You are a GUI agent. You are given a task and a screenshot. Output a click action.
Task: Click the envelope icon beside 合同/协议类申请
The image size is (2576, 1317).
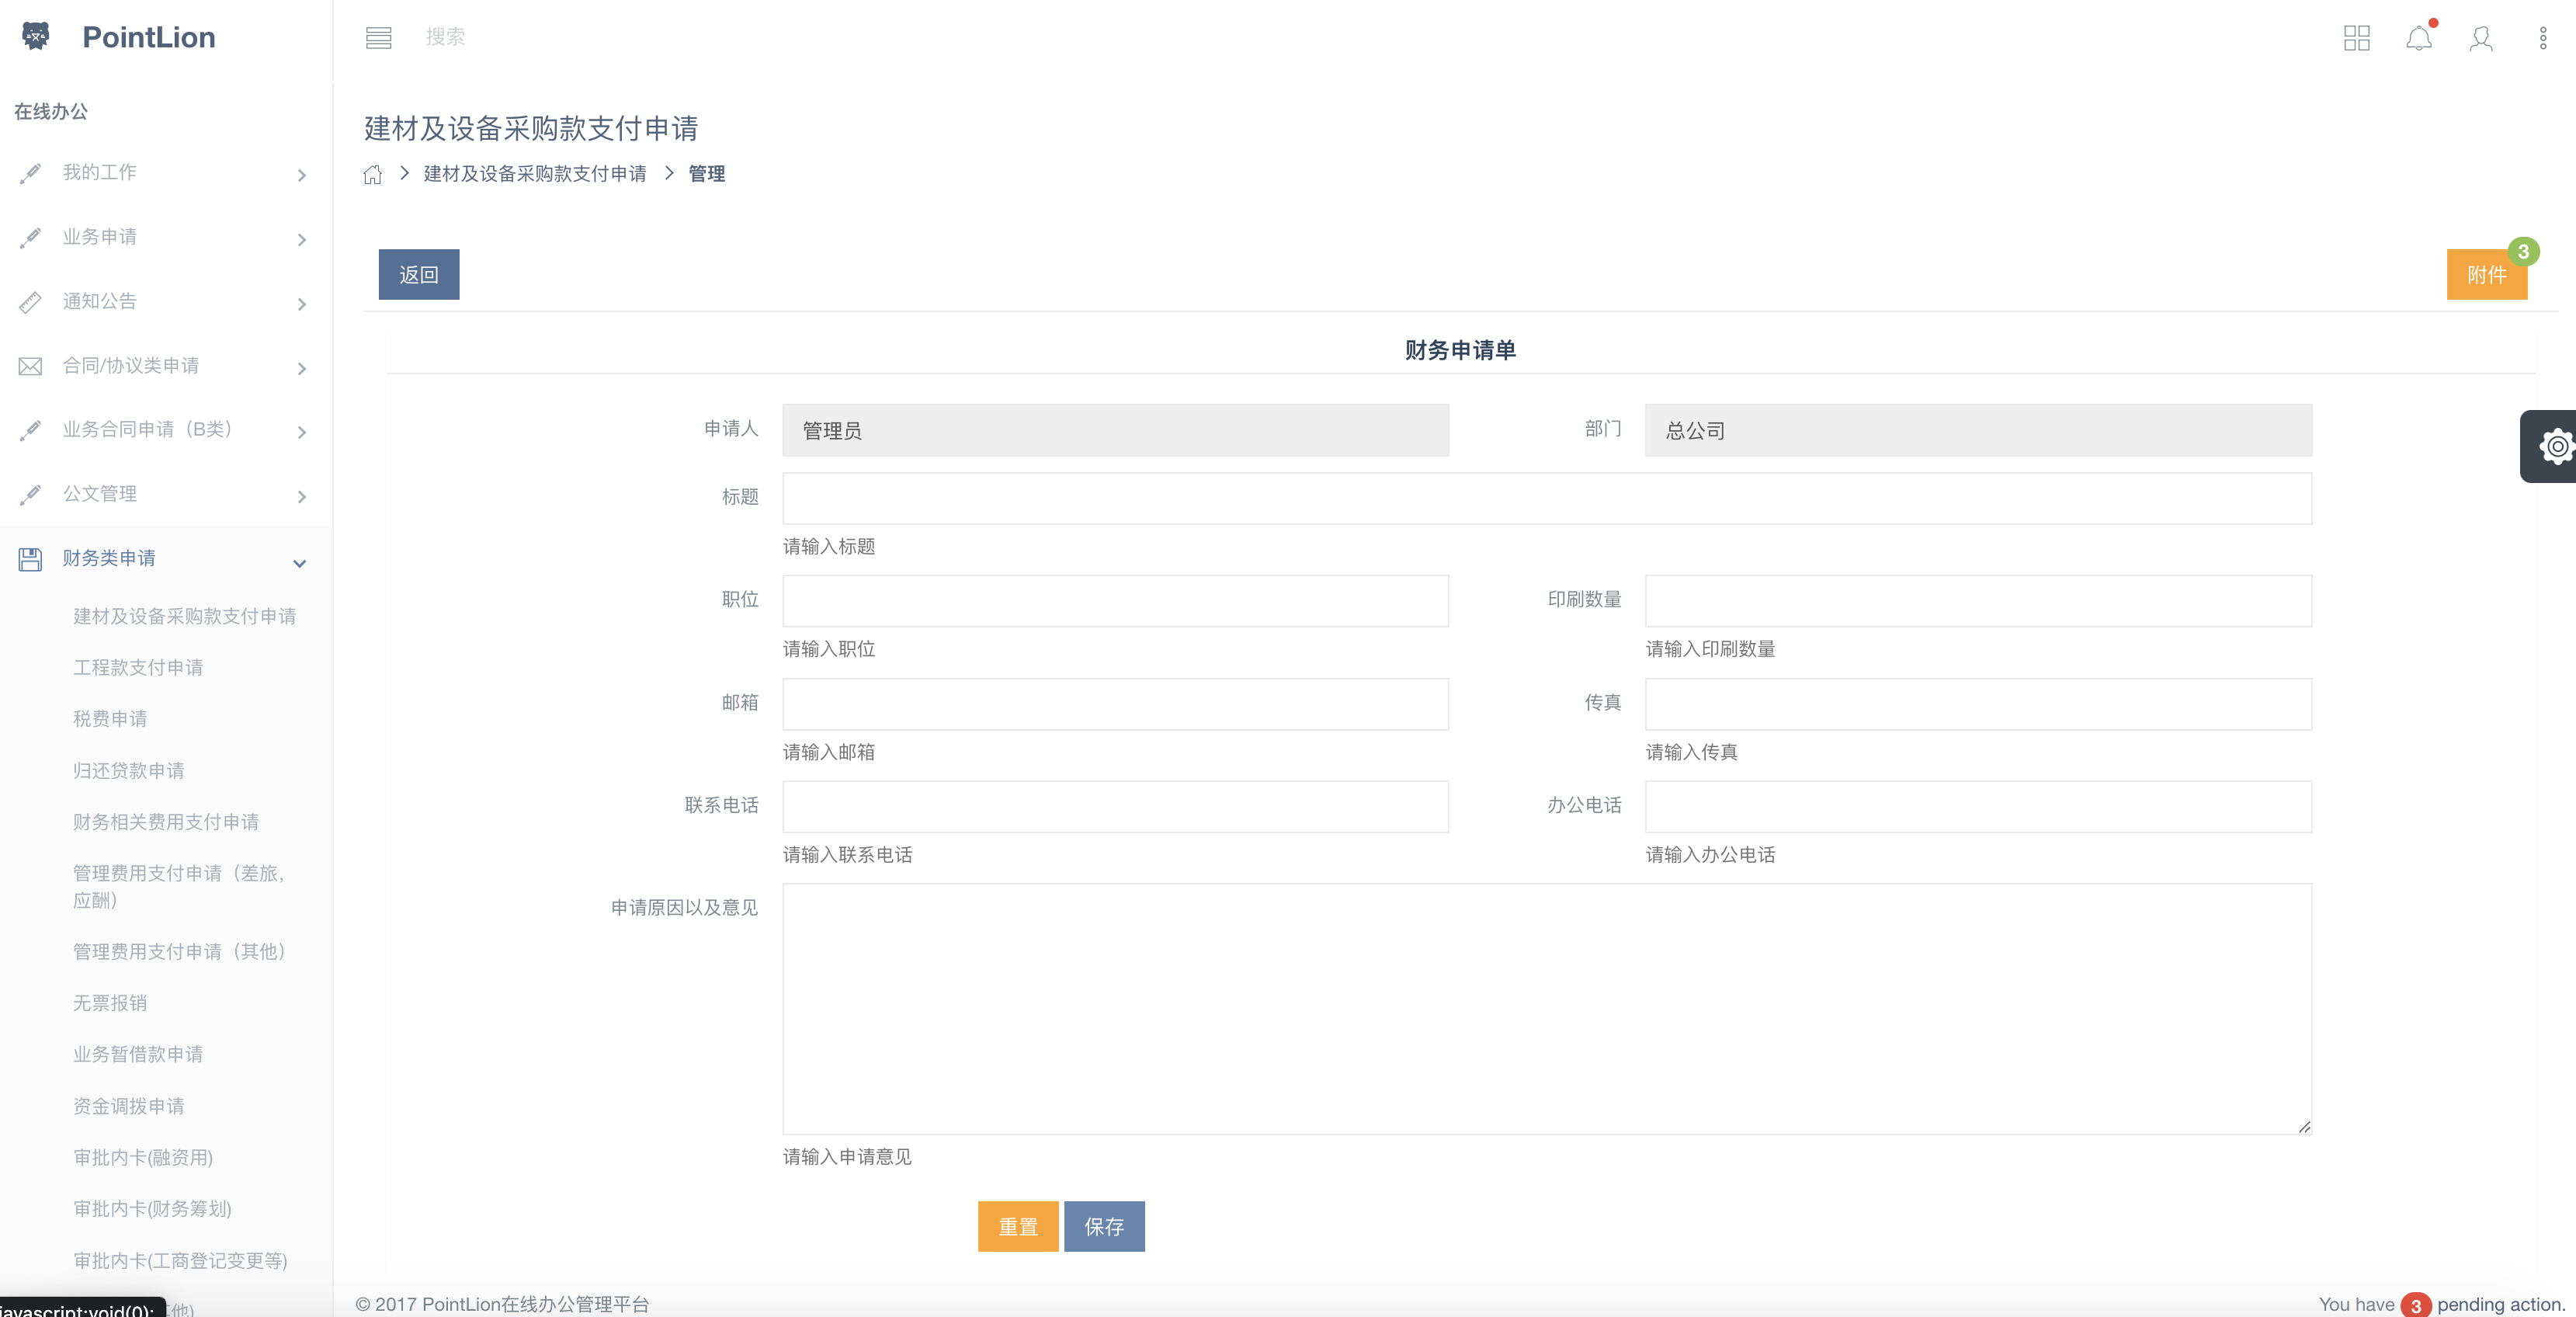click(31, 366)
